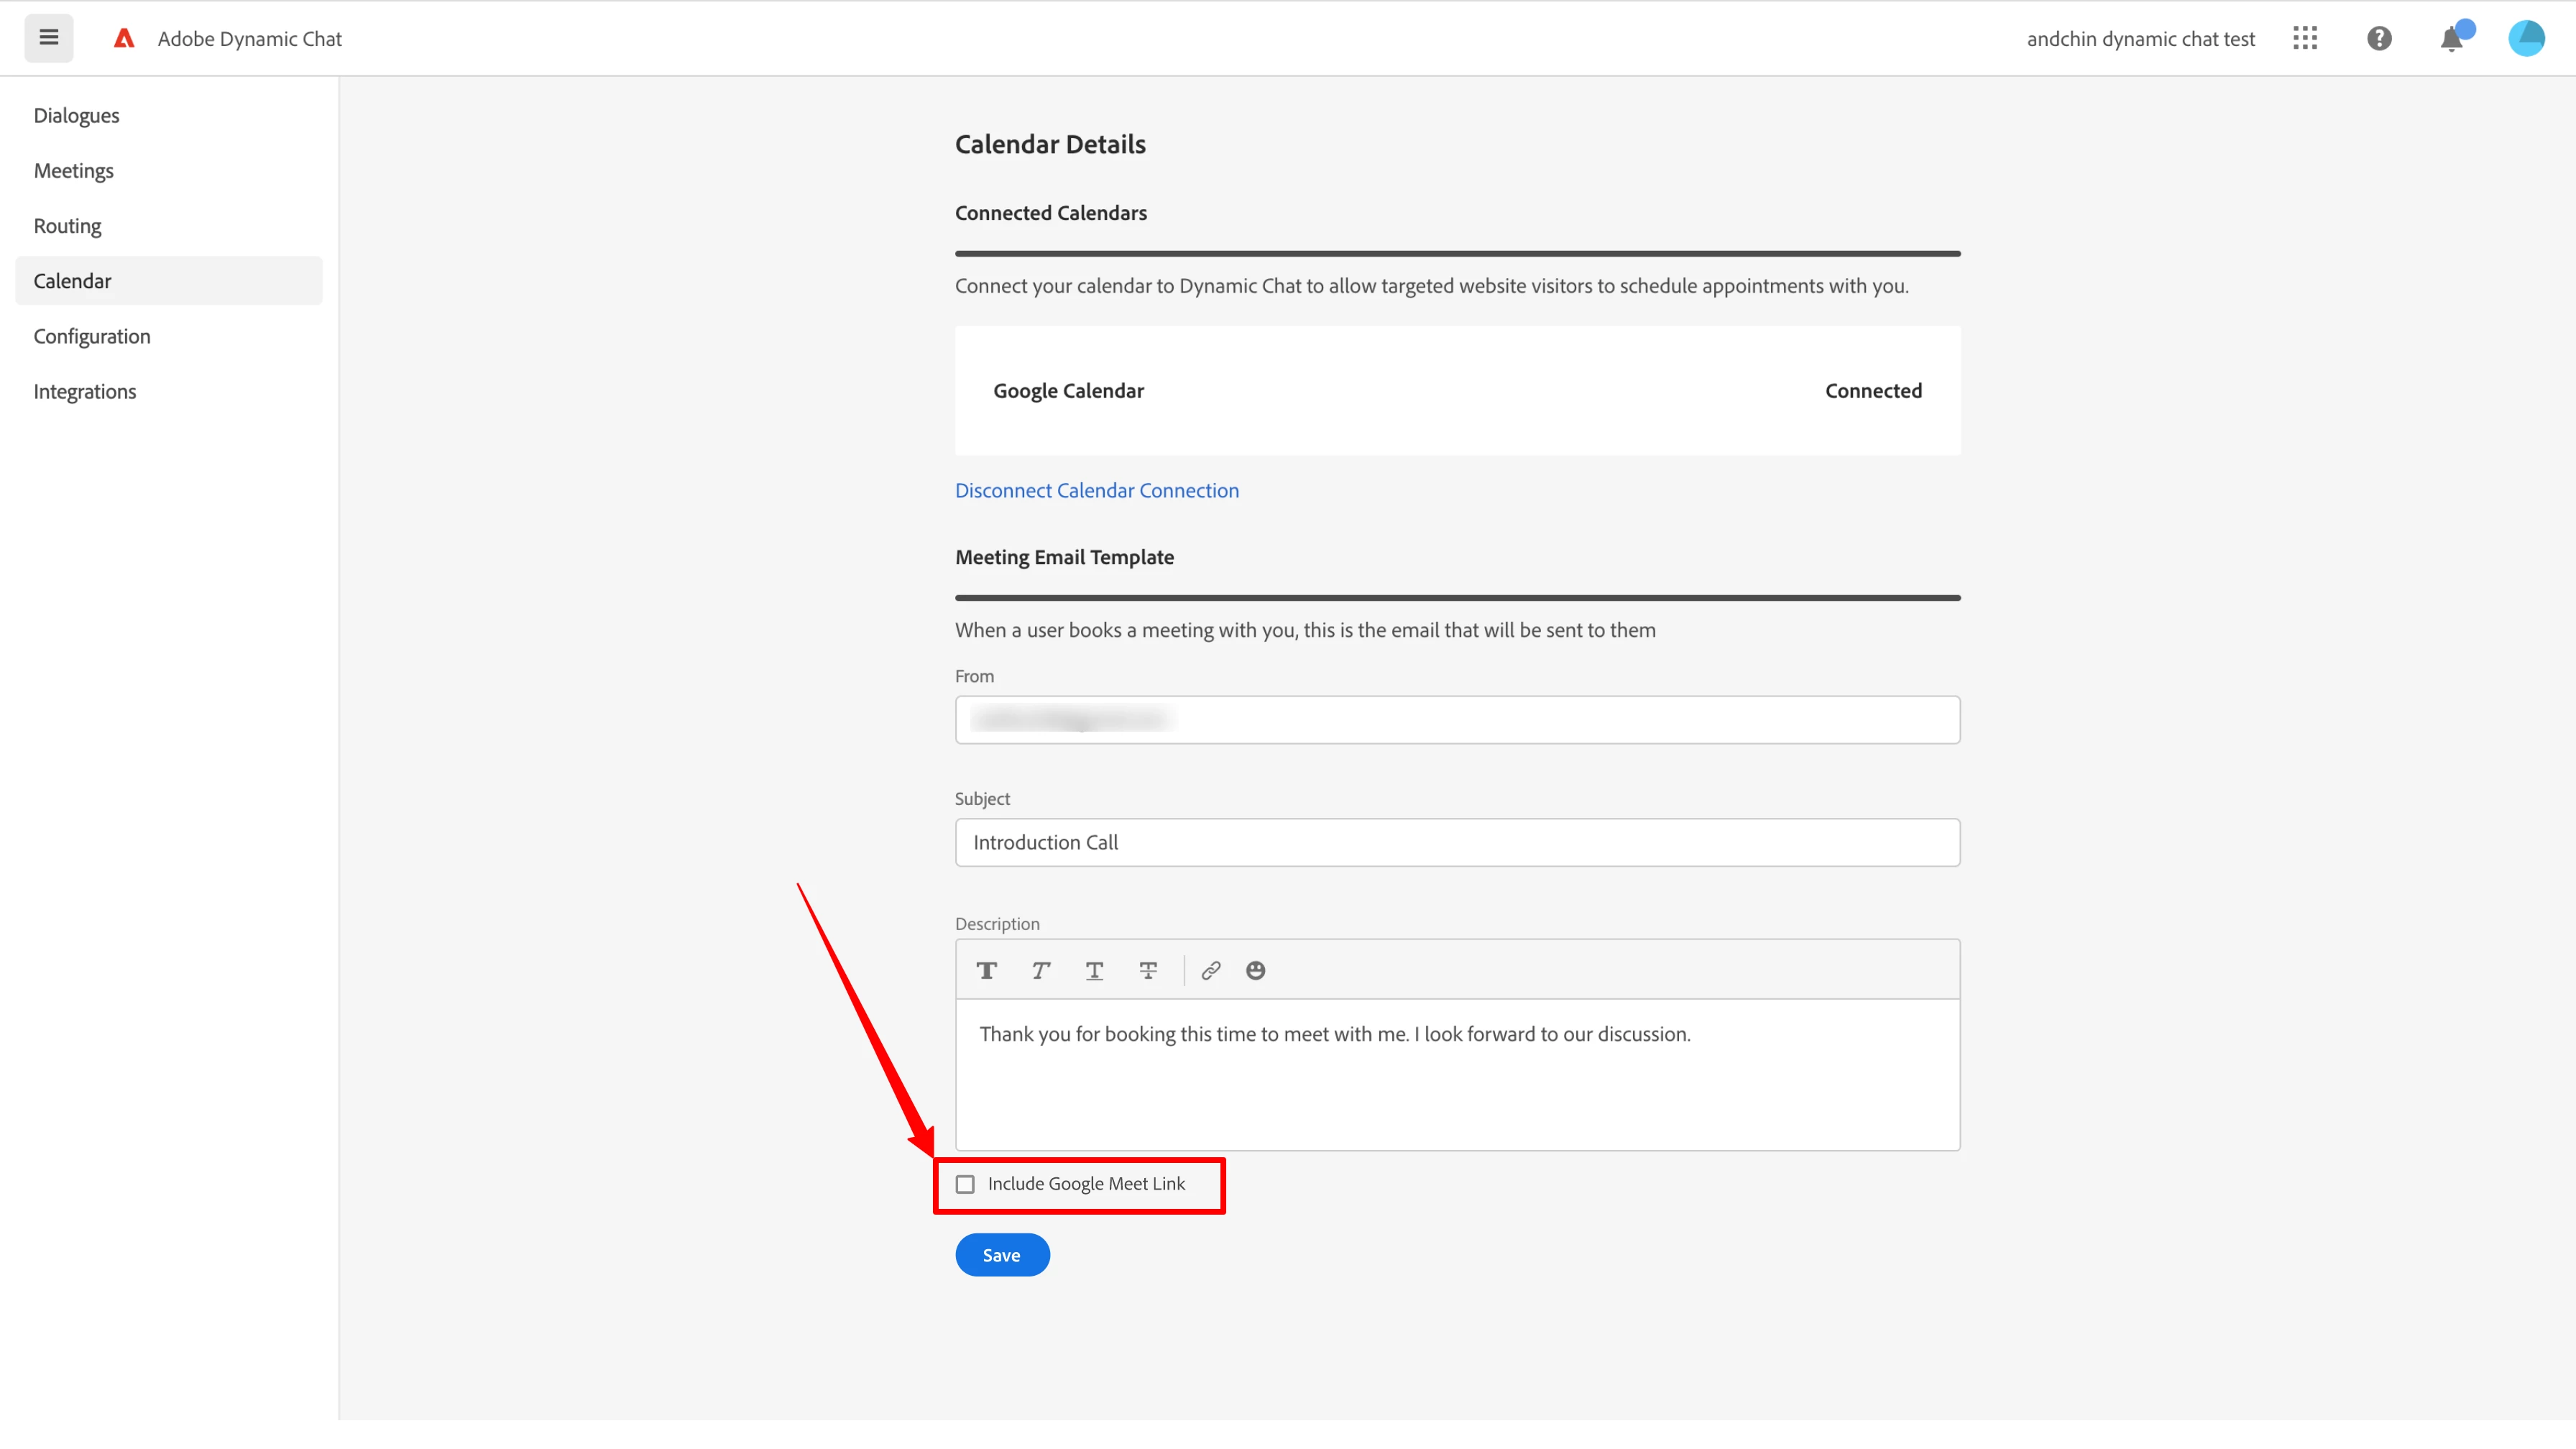The image size is (2576, 1449).
Task: Click Disconnect Calendar Connection link
Action: coord(1096,490)
